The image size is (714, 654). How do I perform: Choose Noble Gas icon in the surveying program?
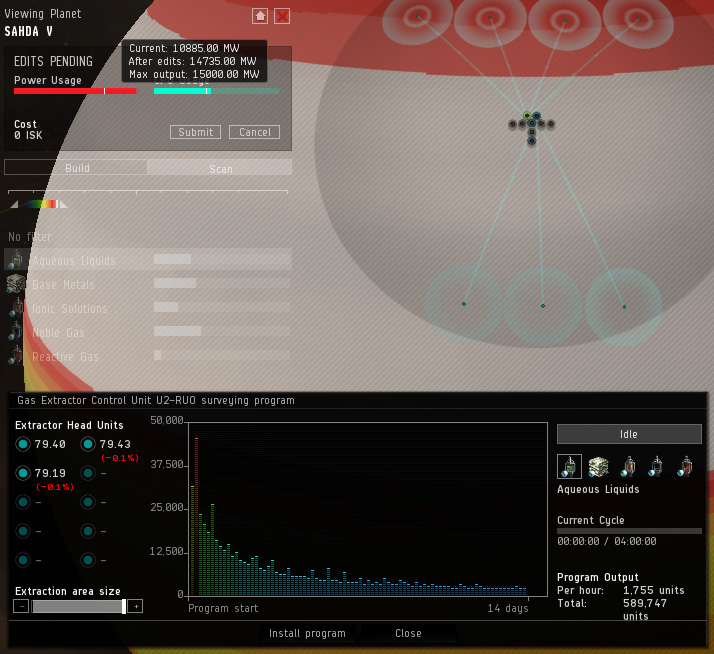click(656, 466)
